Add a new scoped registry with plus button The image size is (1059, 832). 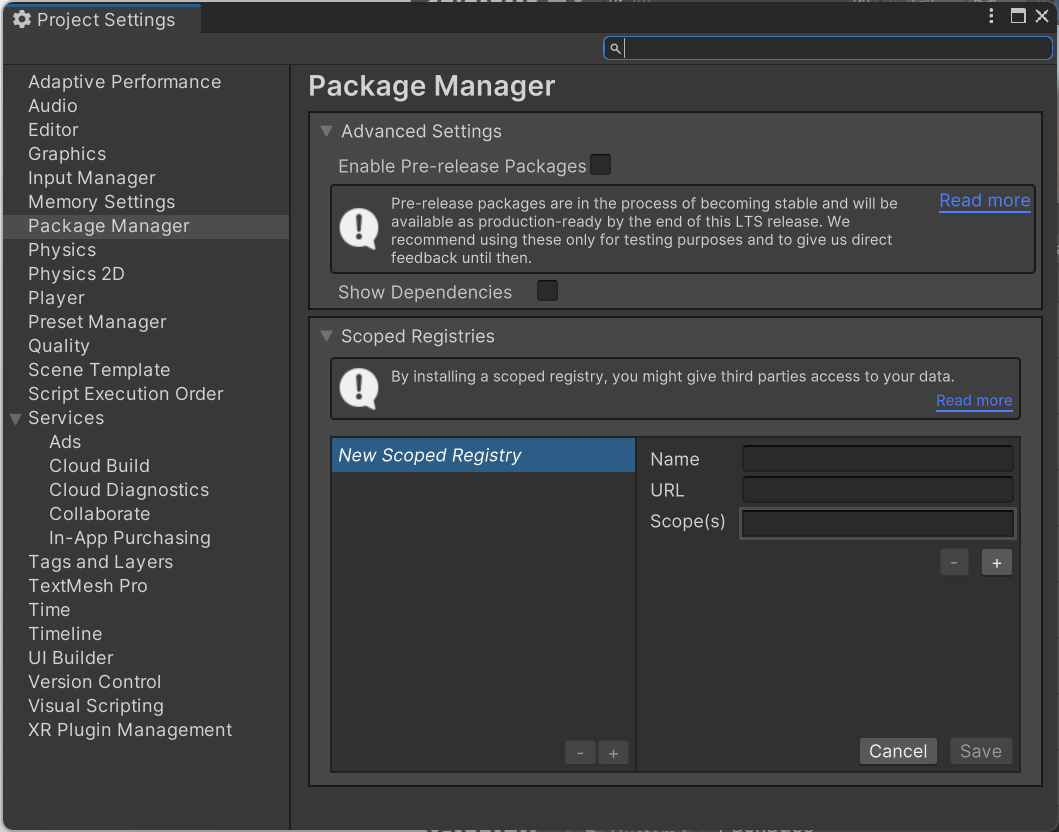[613, 753]
